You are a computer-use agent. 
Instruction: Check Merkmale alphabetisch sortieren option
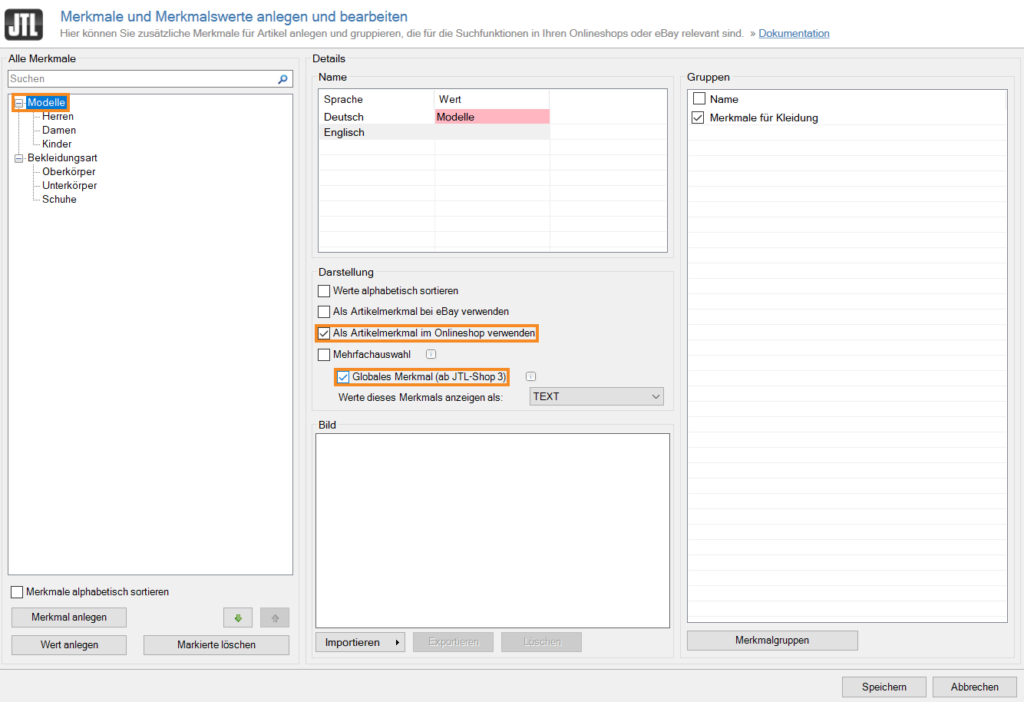click(x=17, y=592)
